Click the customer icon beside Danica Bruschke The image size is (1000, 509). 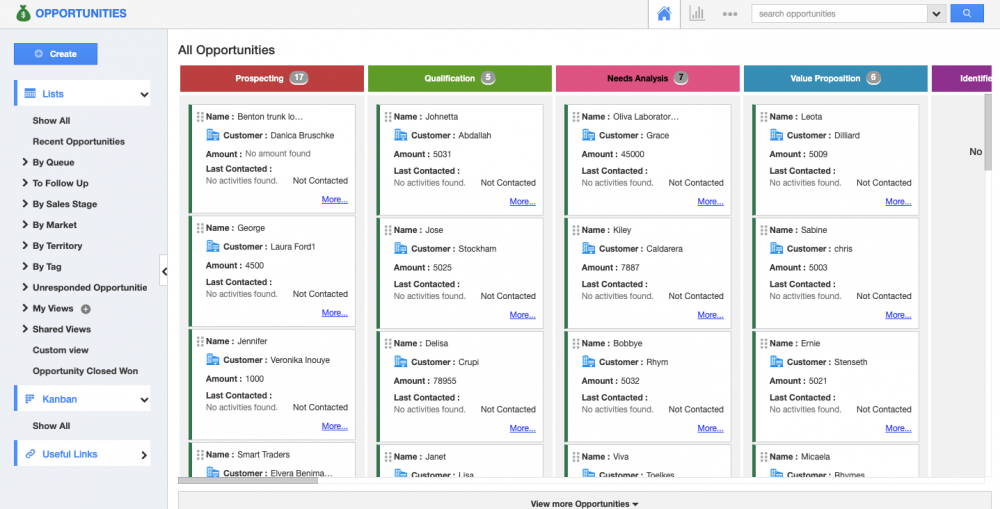[x=212, y=135]
